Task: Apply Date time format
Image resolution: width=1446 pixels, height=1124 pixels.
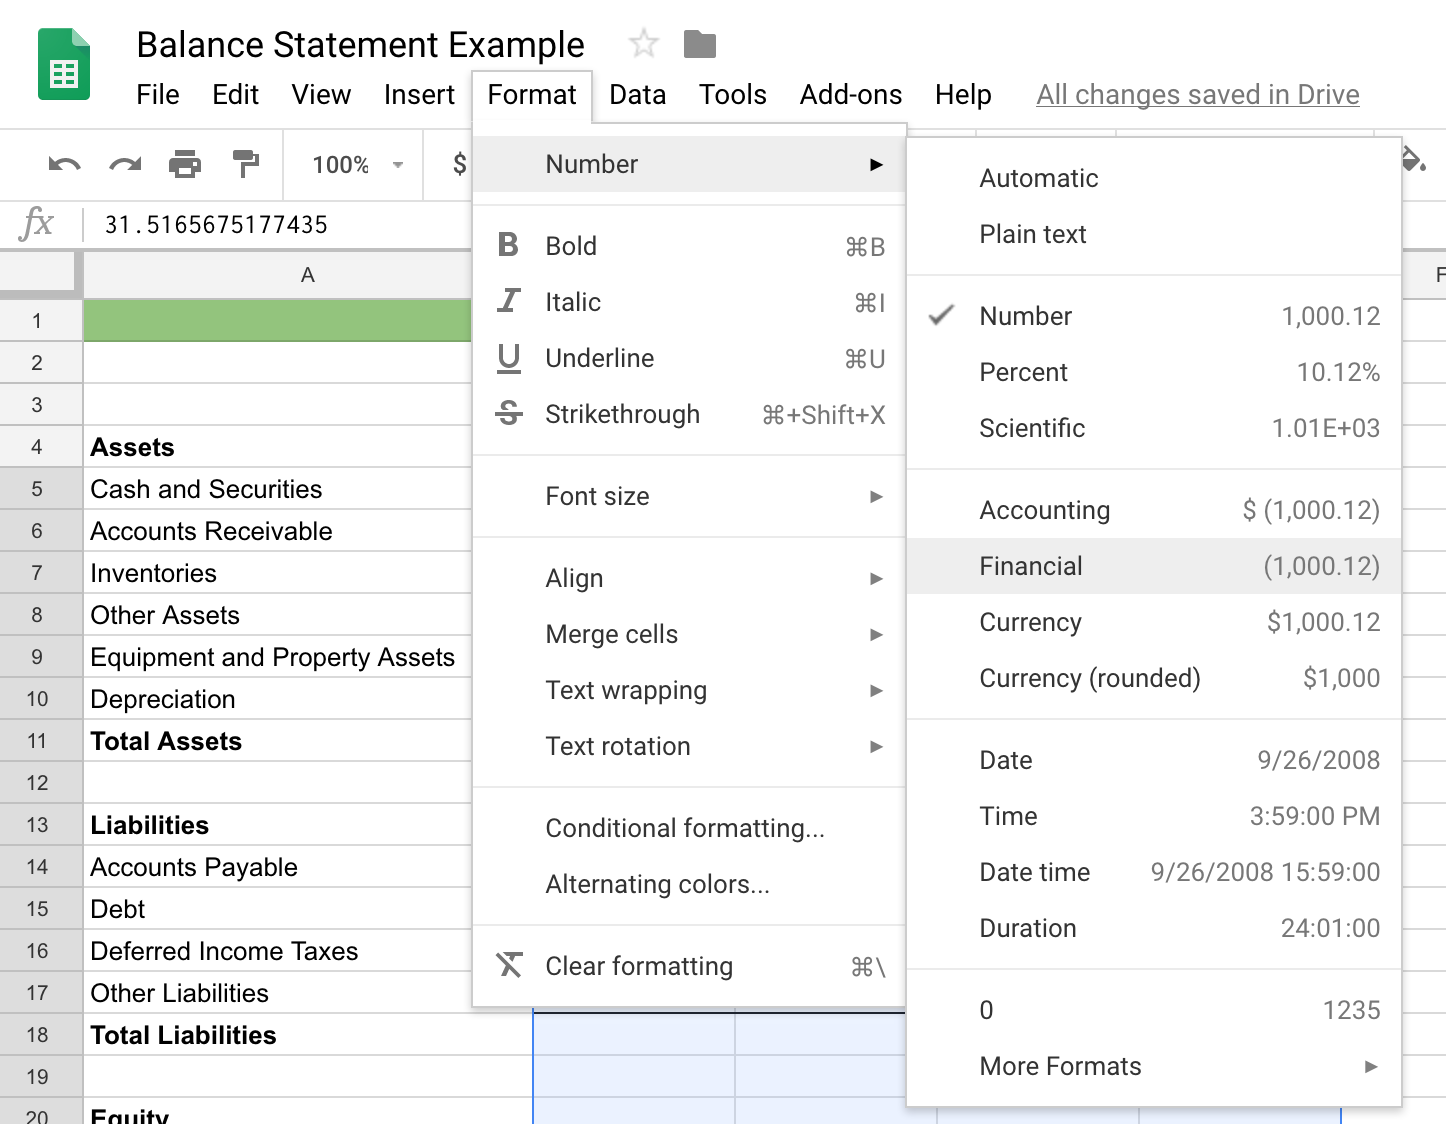Action: (1154, 872)
